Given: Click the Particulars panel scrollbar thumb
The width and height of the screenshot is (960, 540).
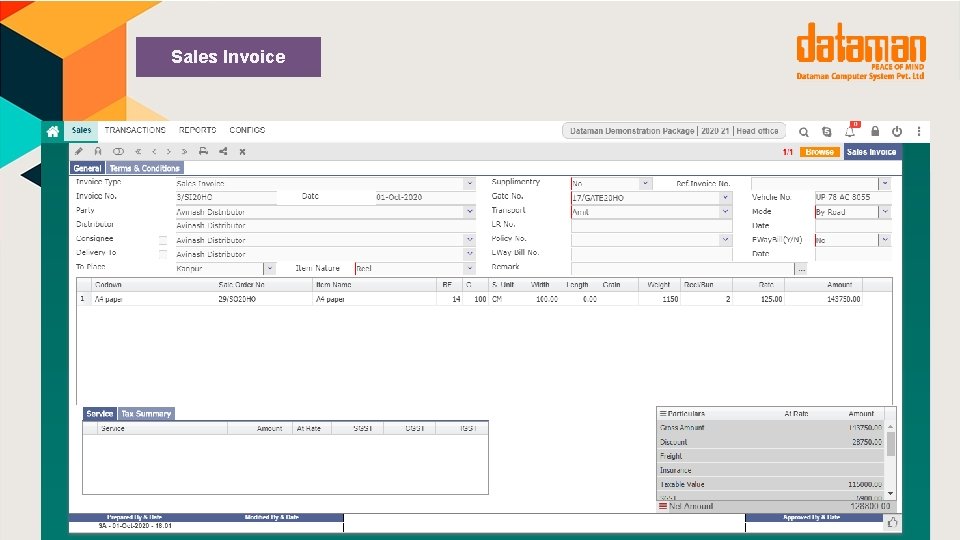Looking at the screenshot, I should (x=890, y=443).
